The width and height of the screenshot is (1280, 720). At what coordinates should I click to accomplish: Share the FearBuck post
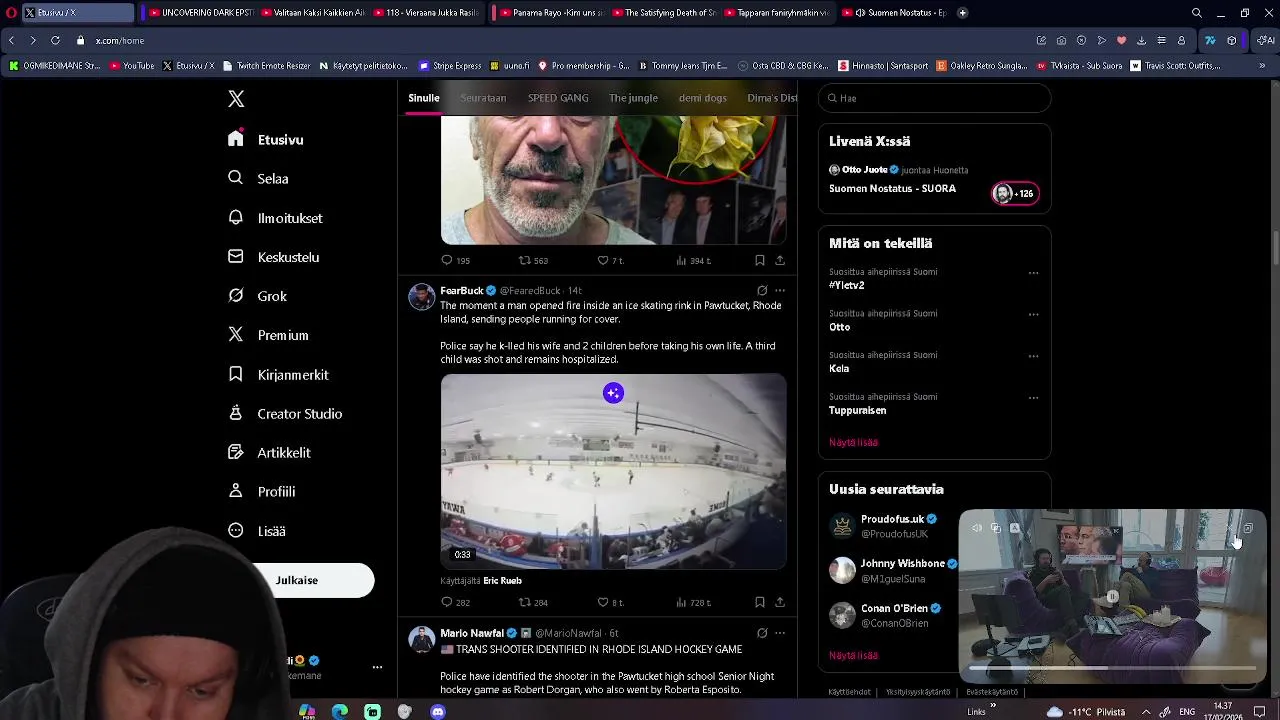(x=780, y=602)
